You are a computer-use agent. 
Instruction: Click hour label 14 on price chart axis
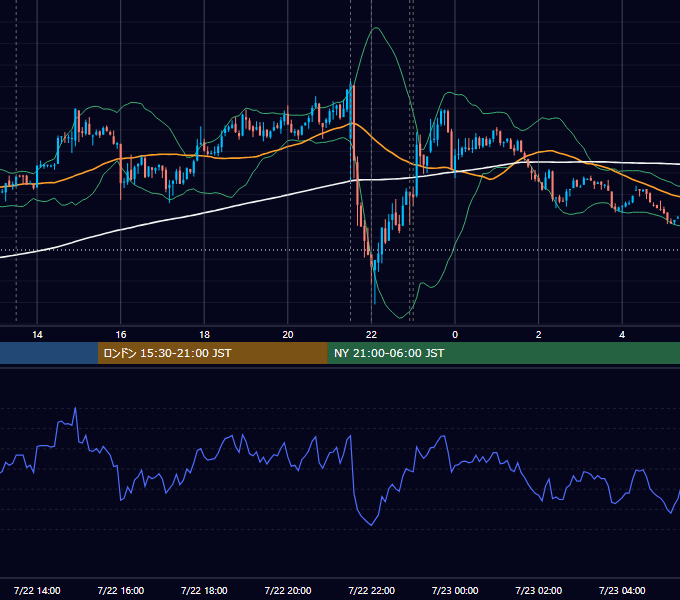(x=37, y=335)
